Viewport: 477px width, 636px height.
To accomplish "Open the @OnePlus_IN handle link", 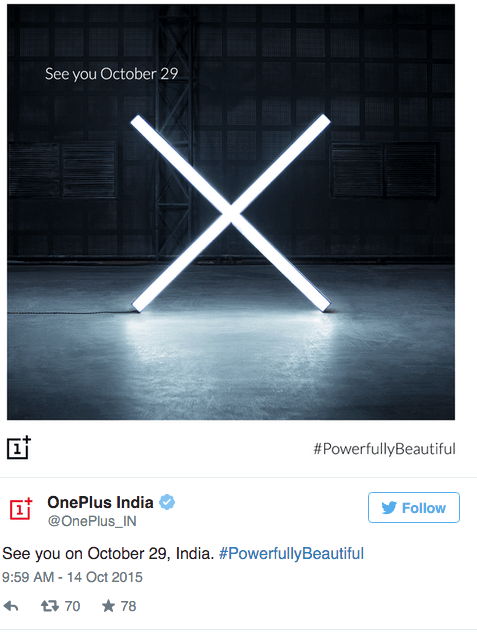I will pyautogui.click(x=92, y=521).
